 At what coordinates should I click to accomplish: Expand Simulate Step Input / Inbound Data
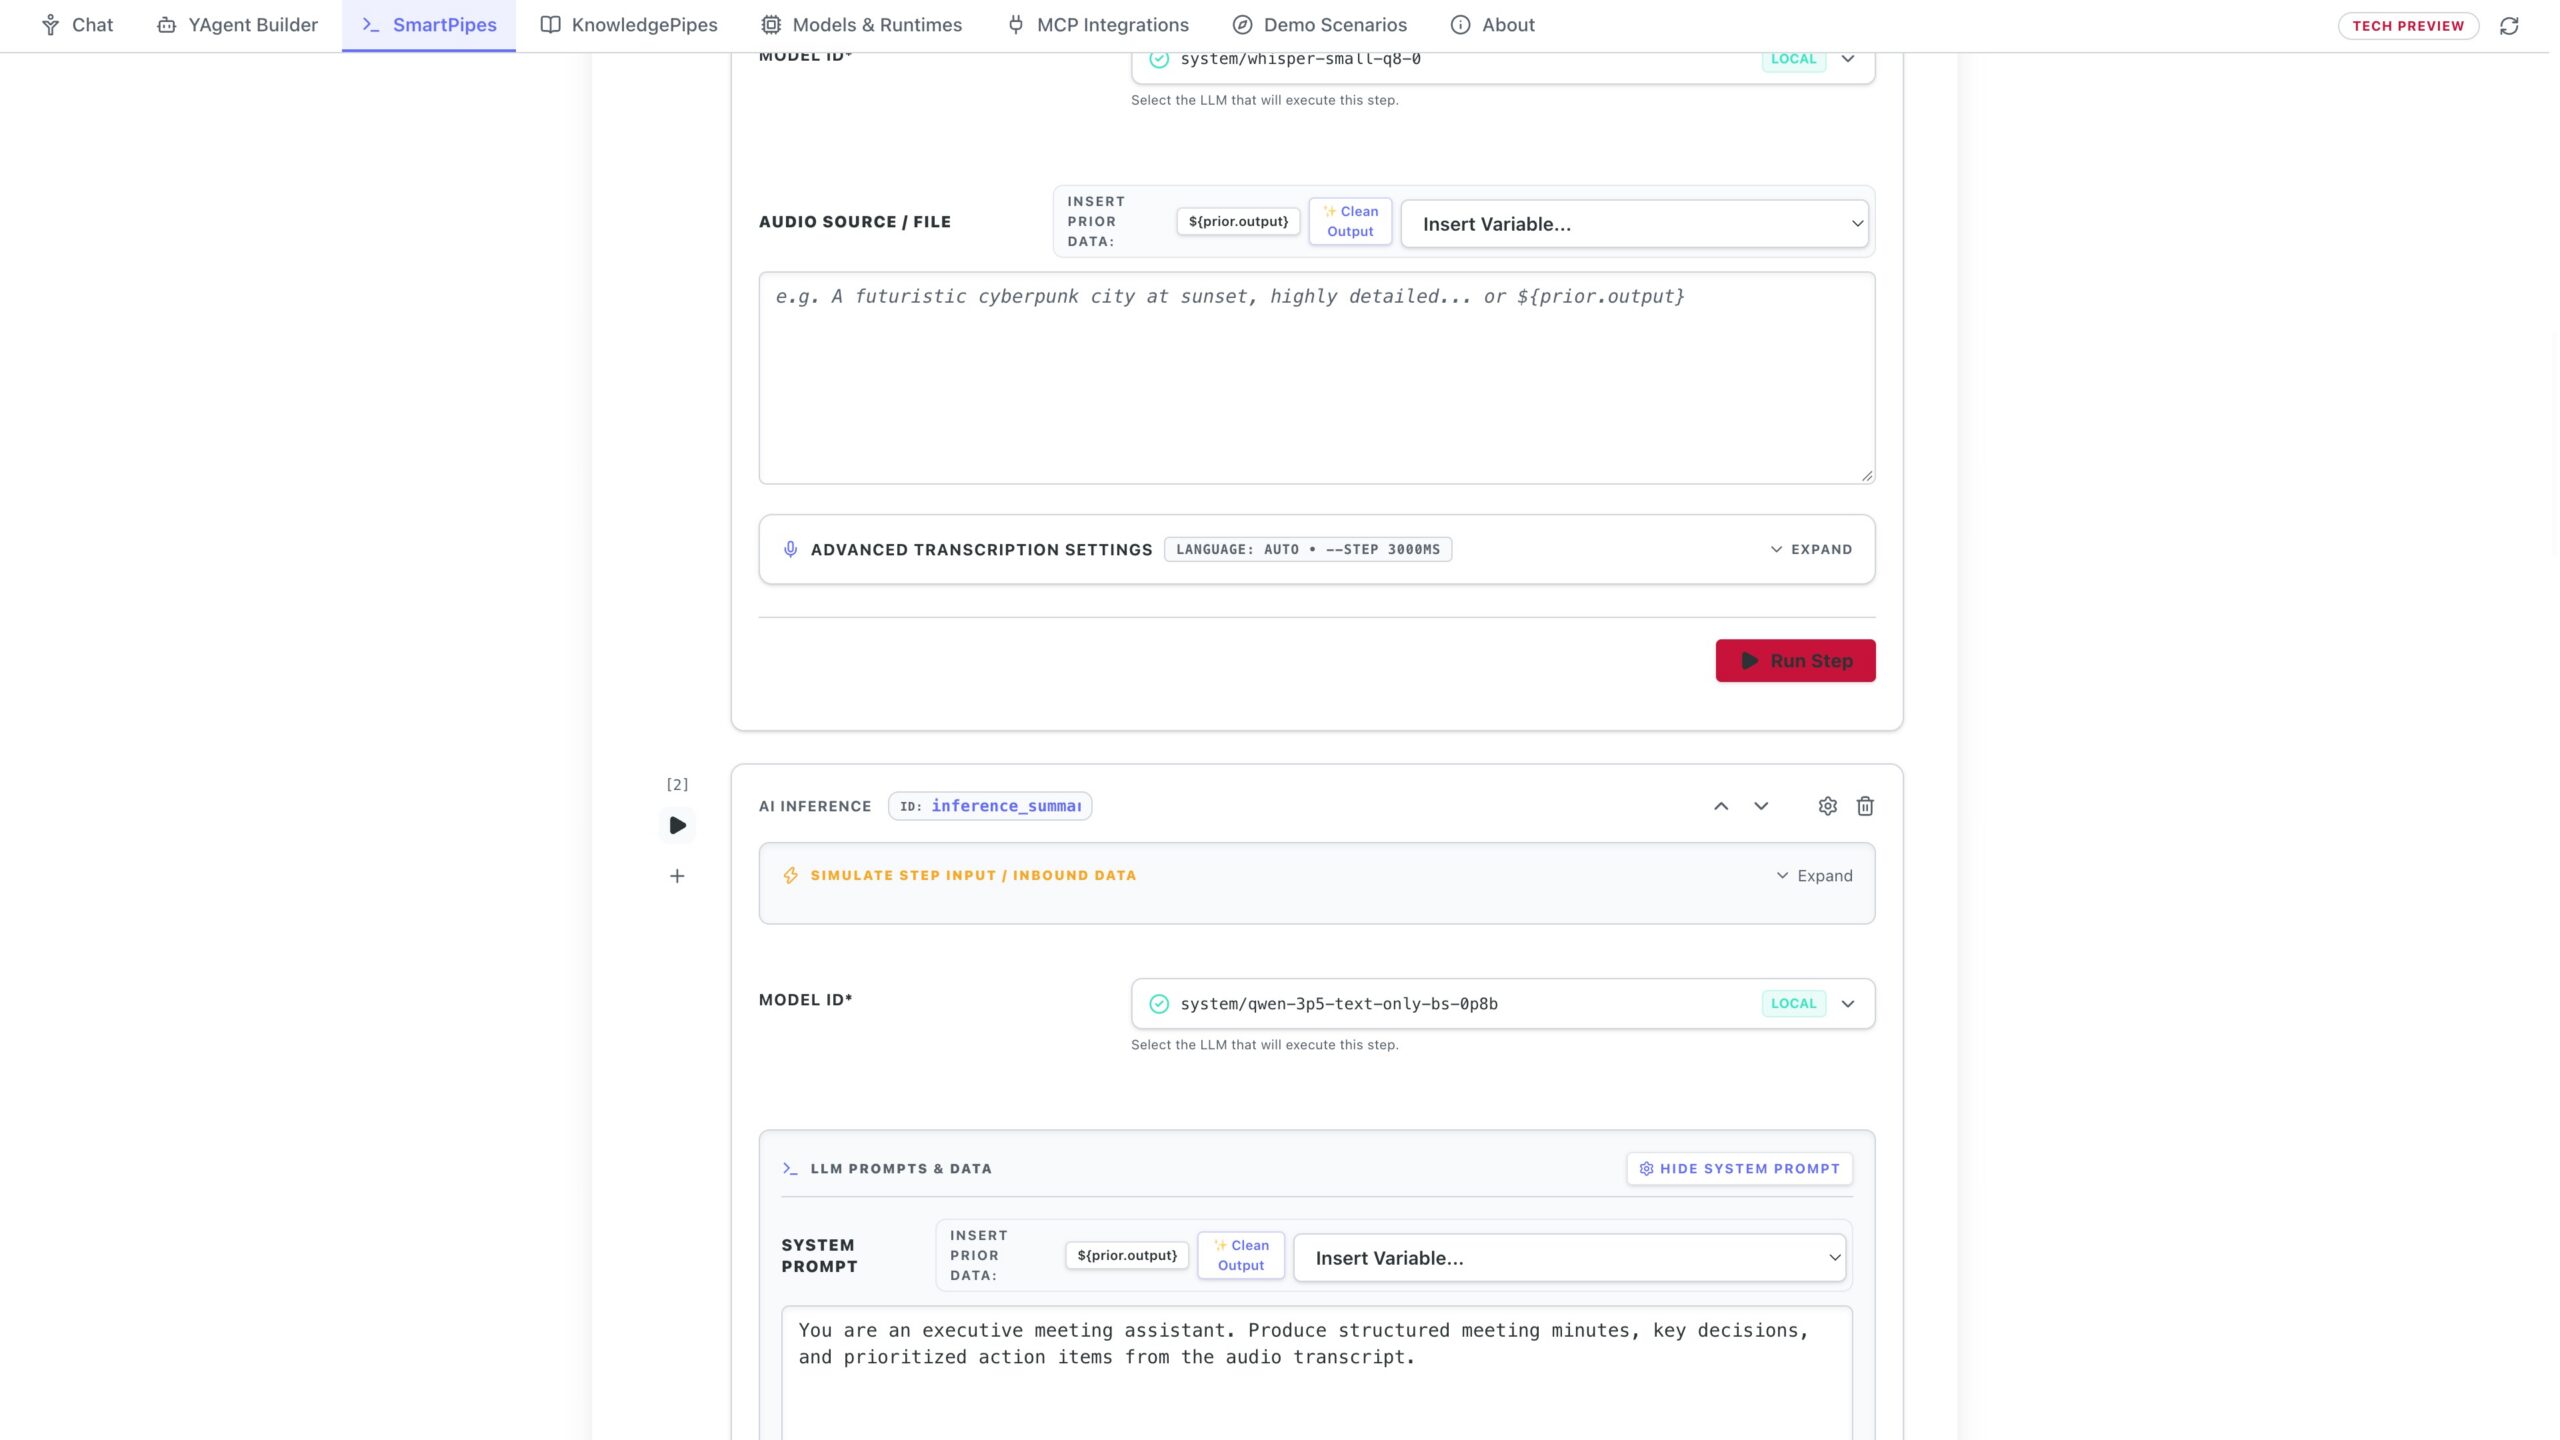[1814, 876]
